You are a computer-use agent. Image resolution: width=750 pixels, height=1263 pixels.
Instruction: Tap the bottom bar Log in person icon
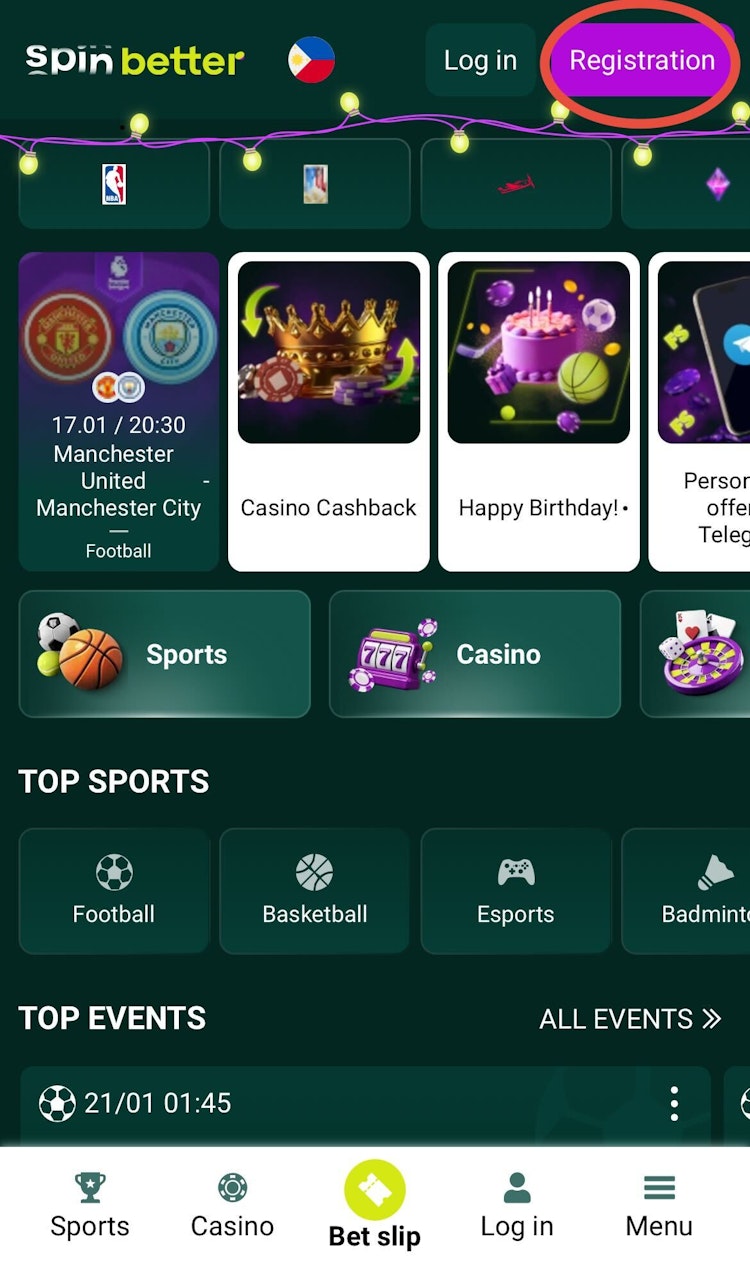(x=517, y=1188)
